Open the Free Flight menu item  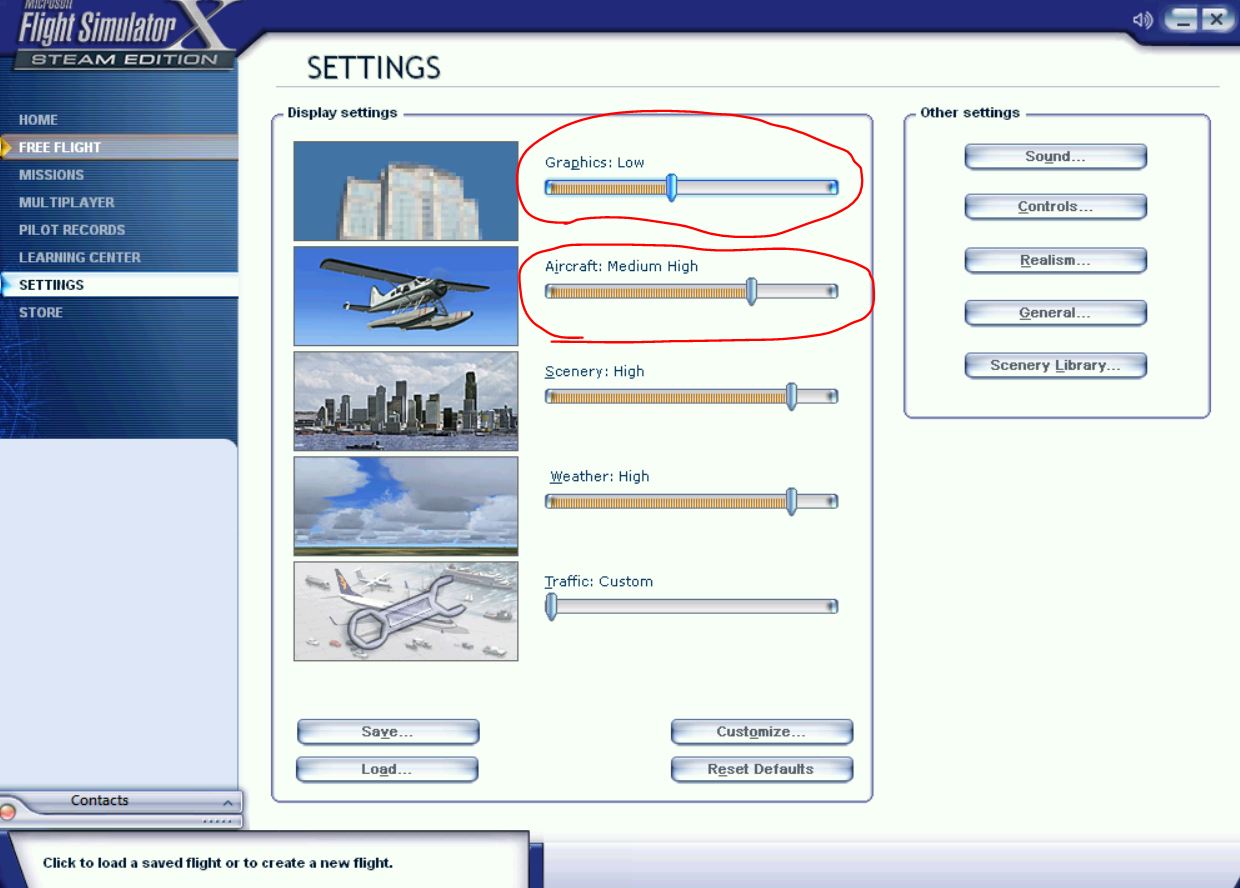point(60,147)
